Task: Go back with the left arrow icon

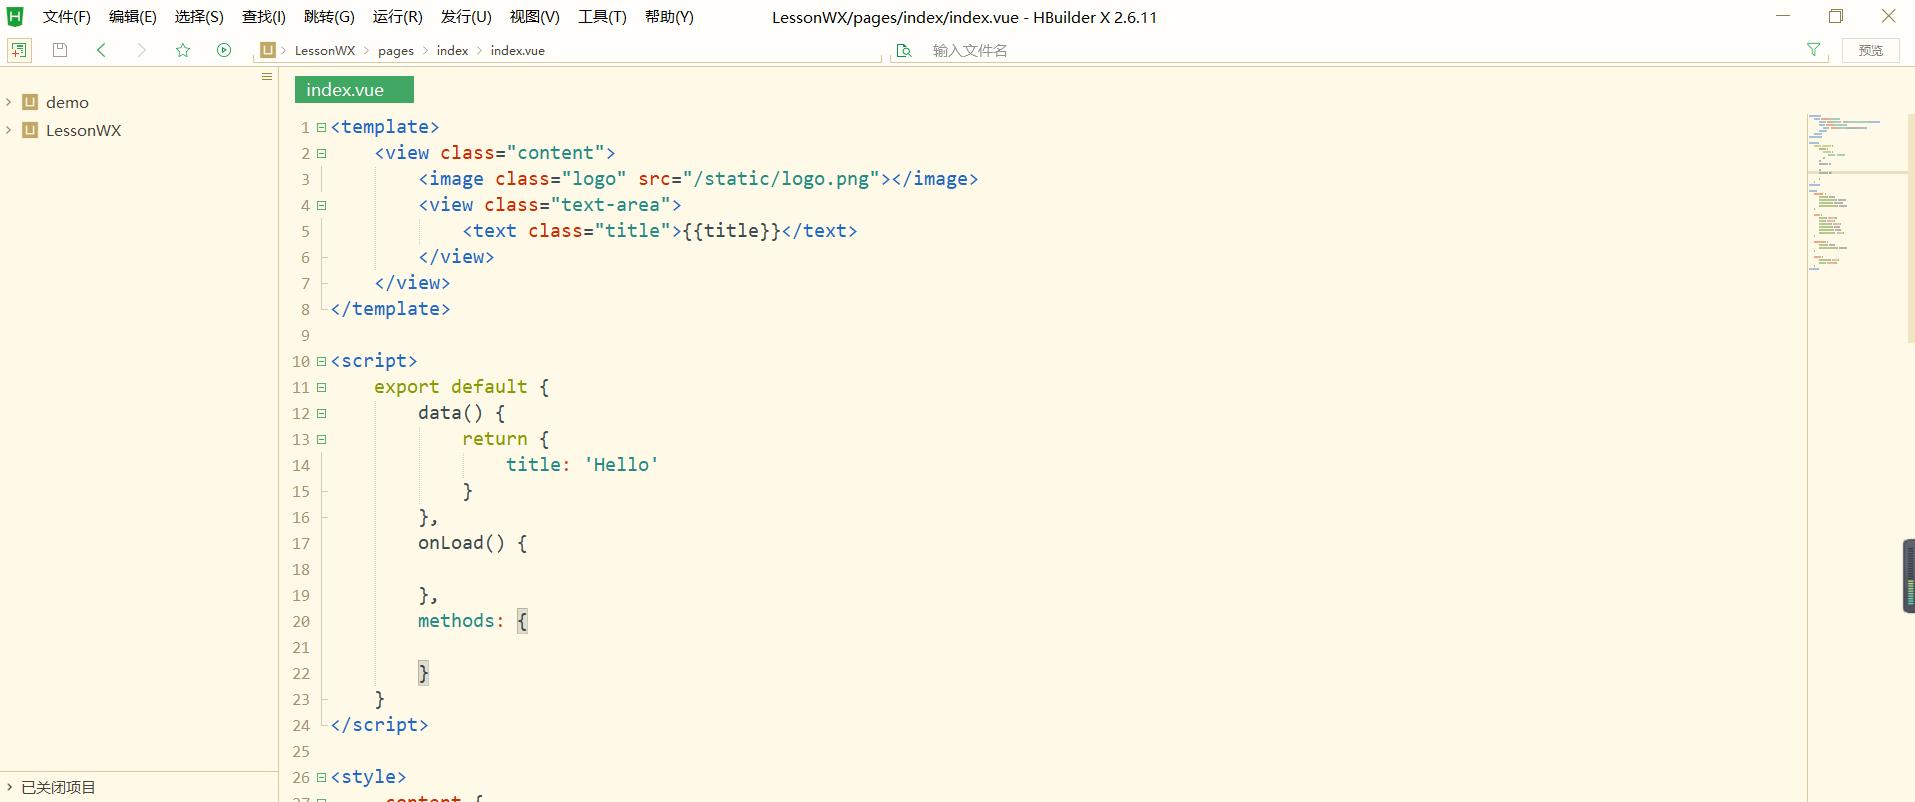Action: (x=101, y=50)
